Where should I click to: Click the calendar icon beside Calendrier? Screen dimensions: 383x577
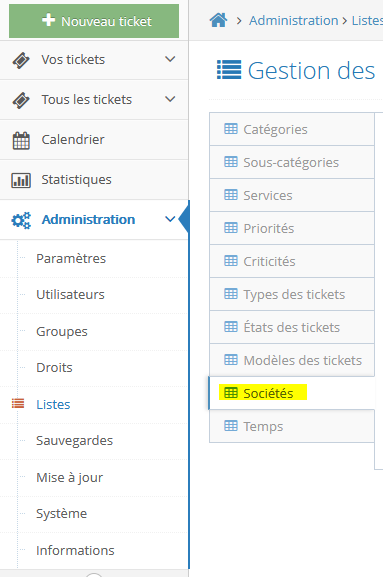coord(21,140)
